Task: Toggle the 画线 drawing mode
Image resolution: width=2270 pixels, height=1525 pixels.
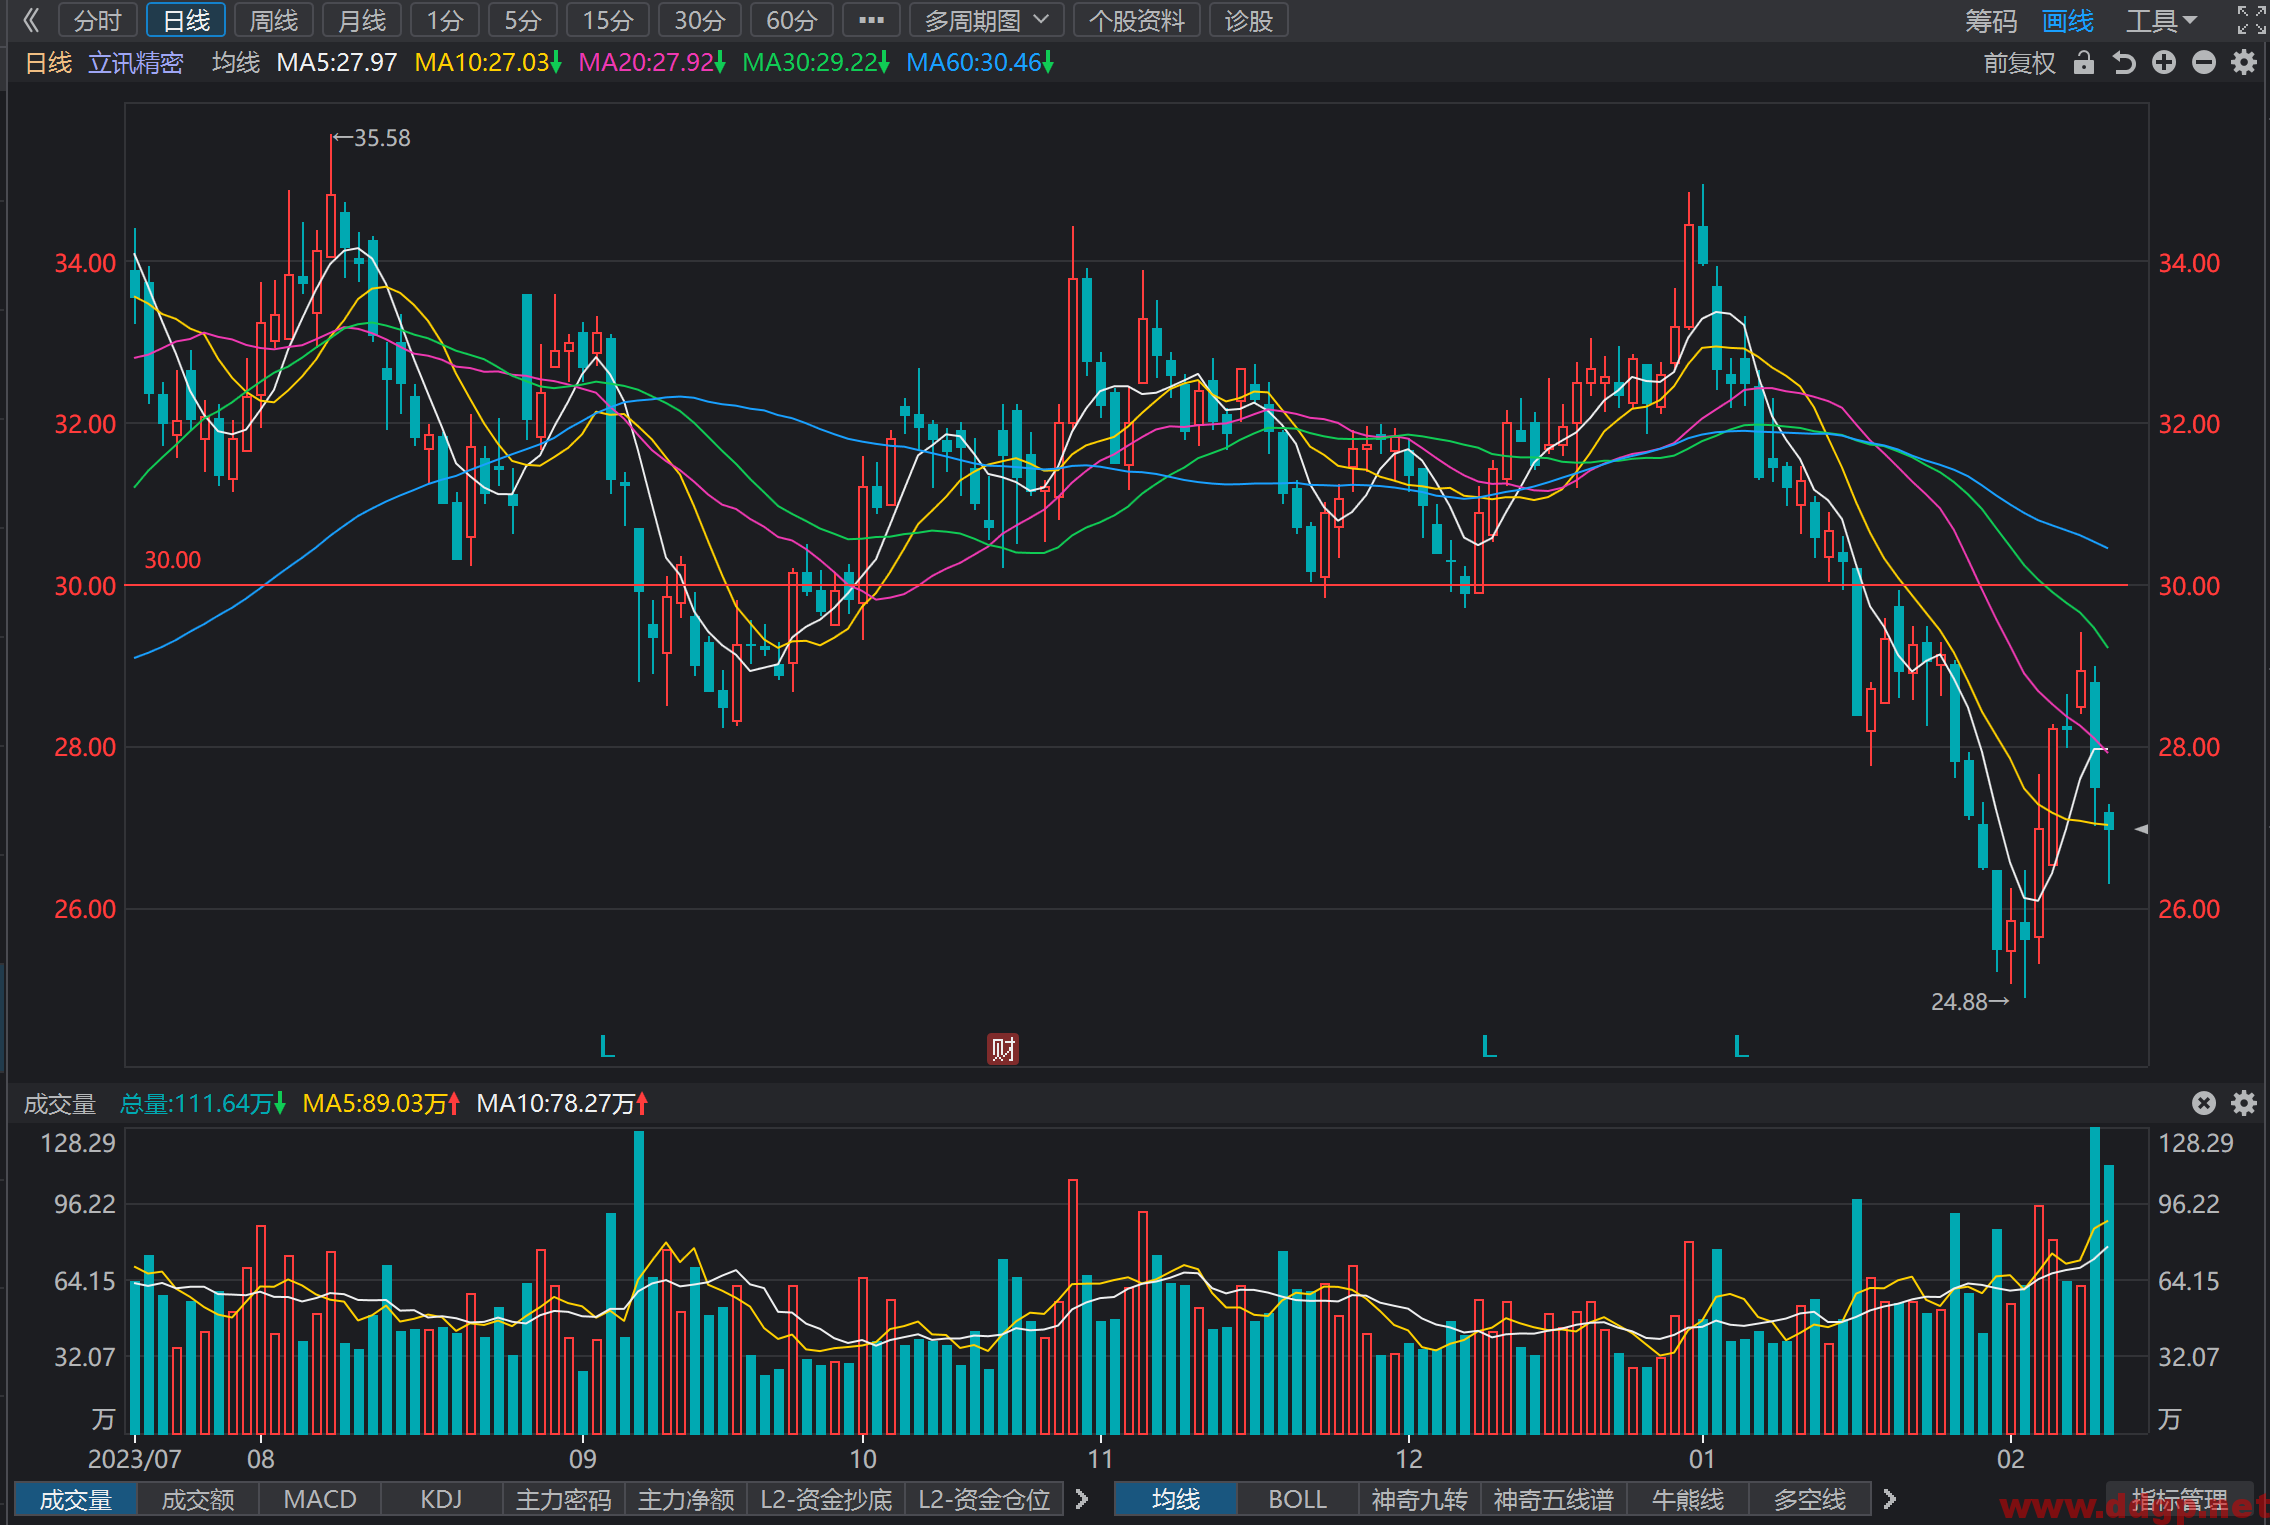Action: click(x=2067, y=21)
